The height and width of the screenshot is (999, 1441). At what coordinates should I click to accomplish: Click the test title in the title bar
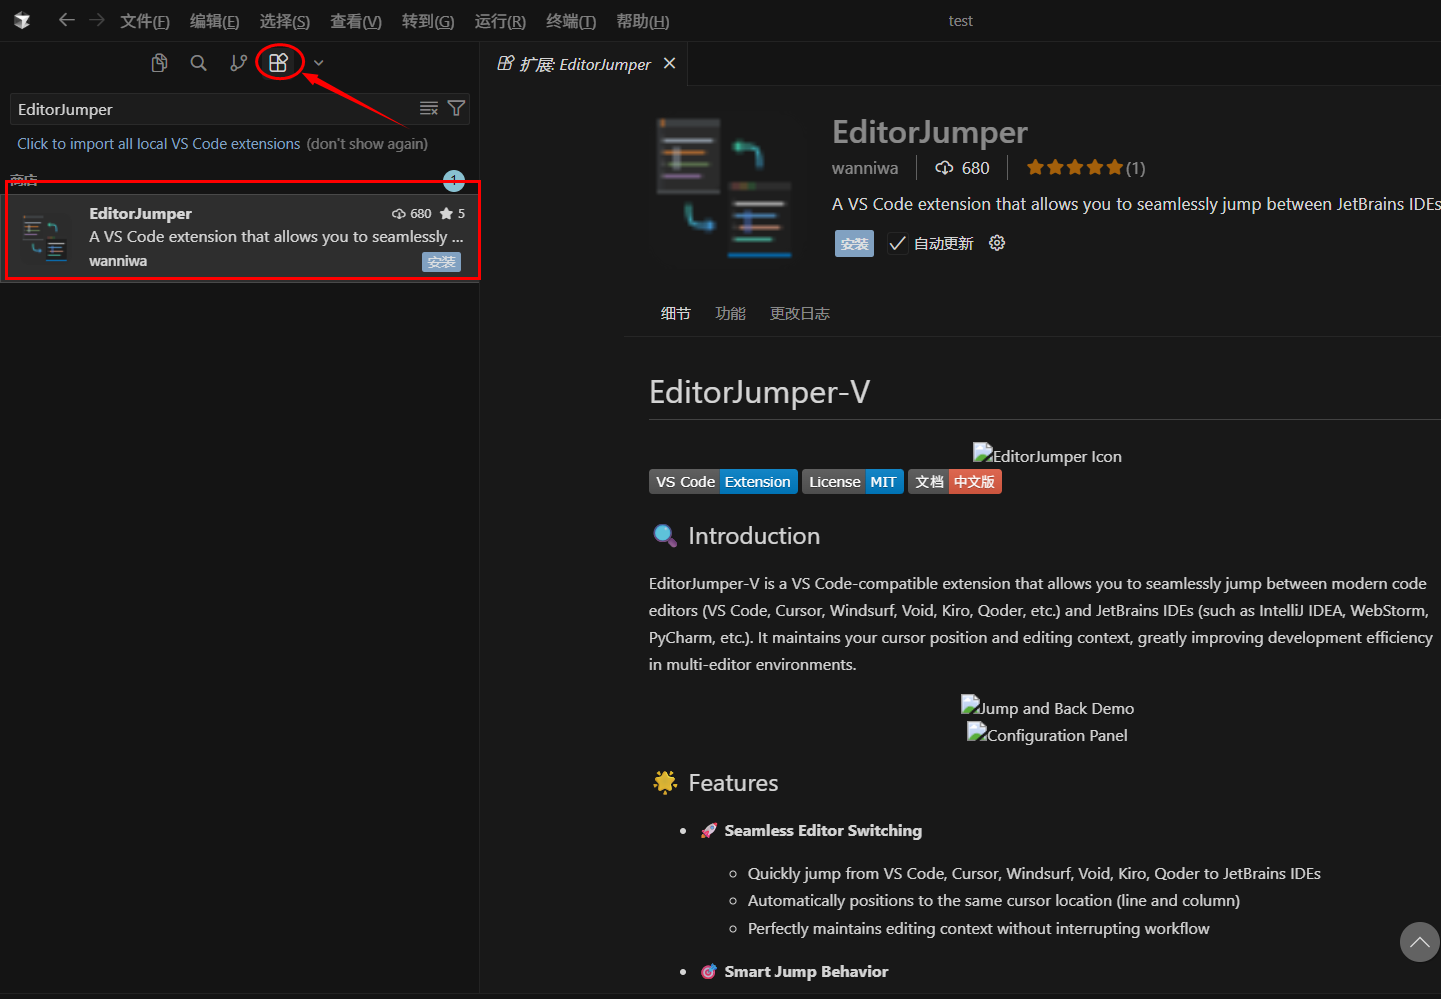(x=961, y=21)
